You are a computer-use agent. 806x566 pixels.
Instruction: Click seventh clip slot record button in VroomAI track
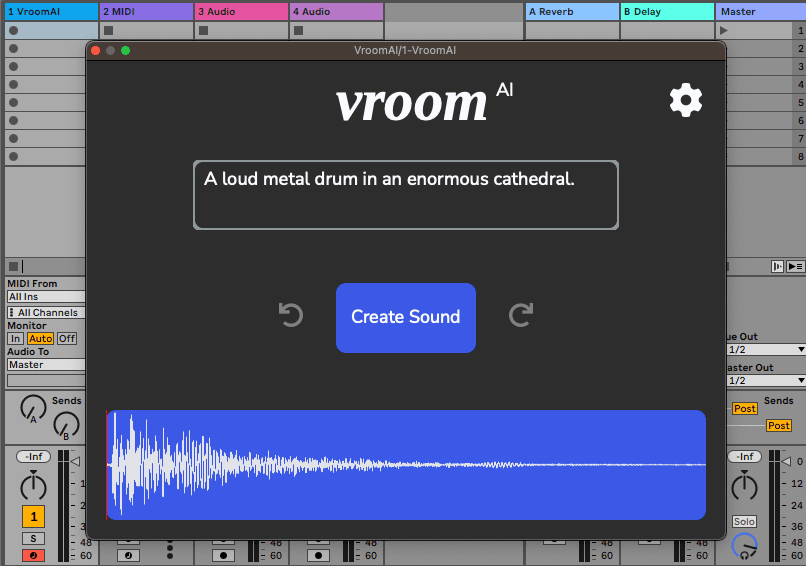tap(14, 138)
